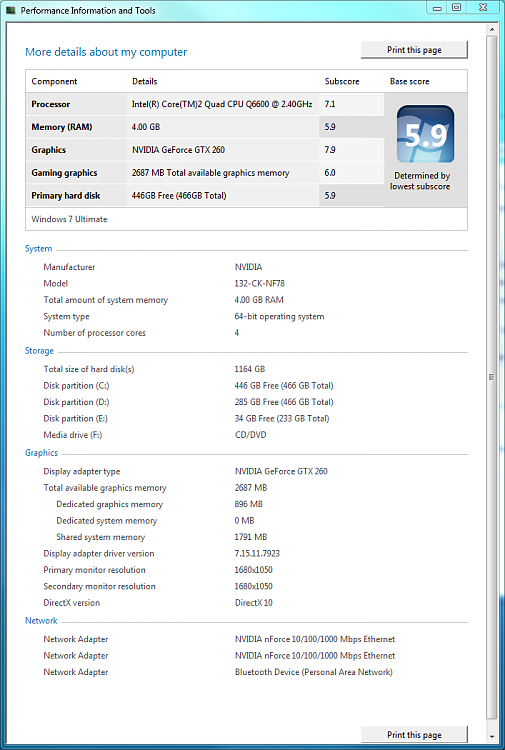Image resolution: width=505 pixels, height=750 pixels.
Task: Click the 64-bit operating system value
Action: coord(279,317)
